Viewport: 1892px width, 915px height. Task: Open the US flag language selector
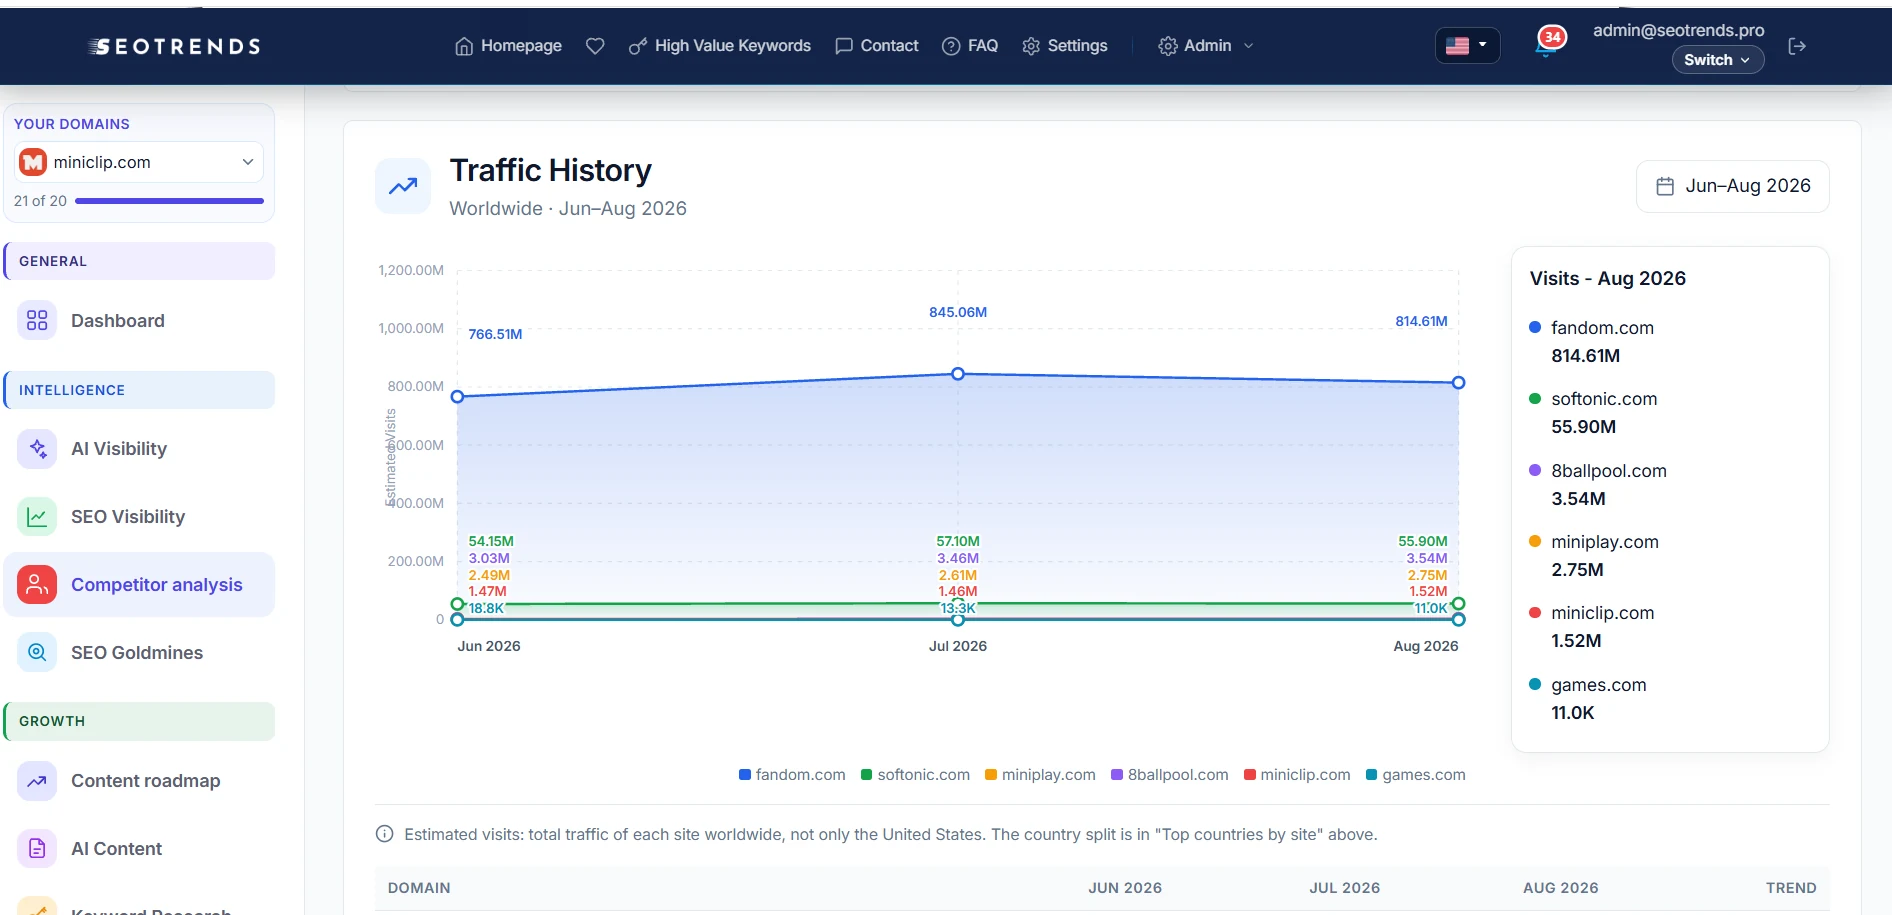click(x=1467, y=45)
